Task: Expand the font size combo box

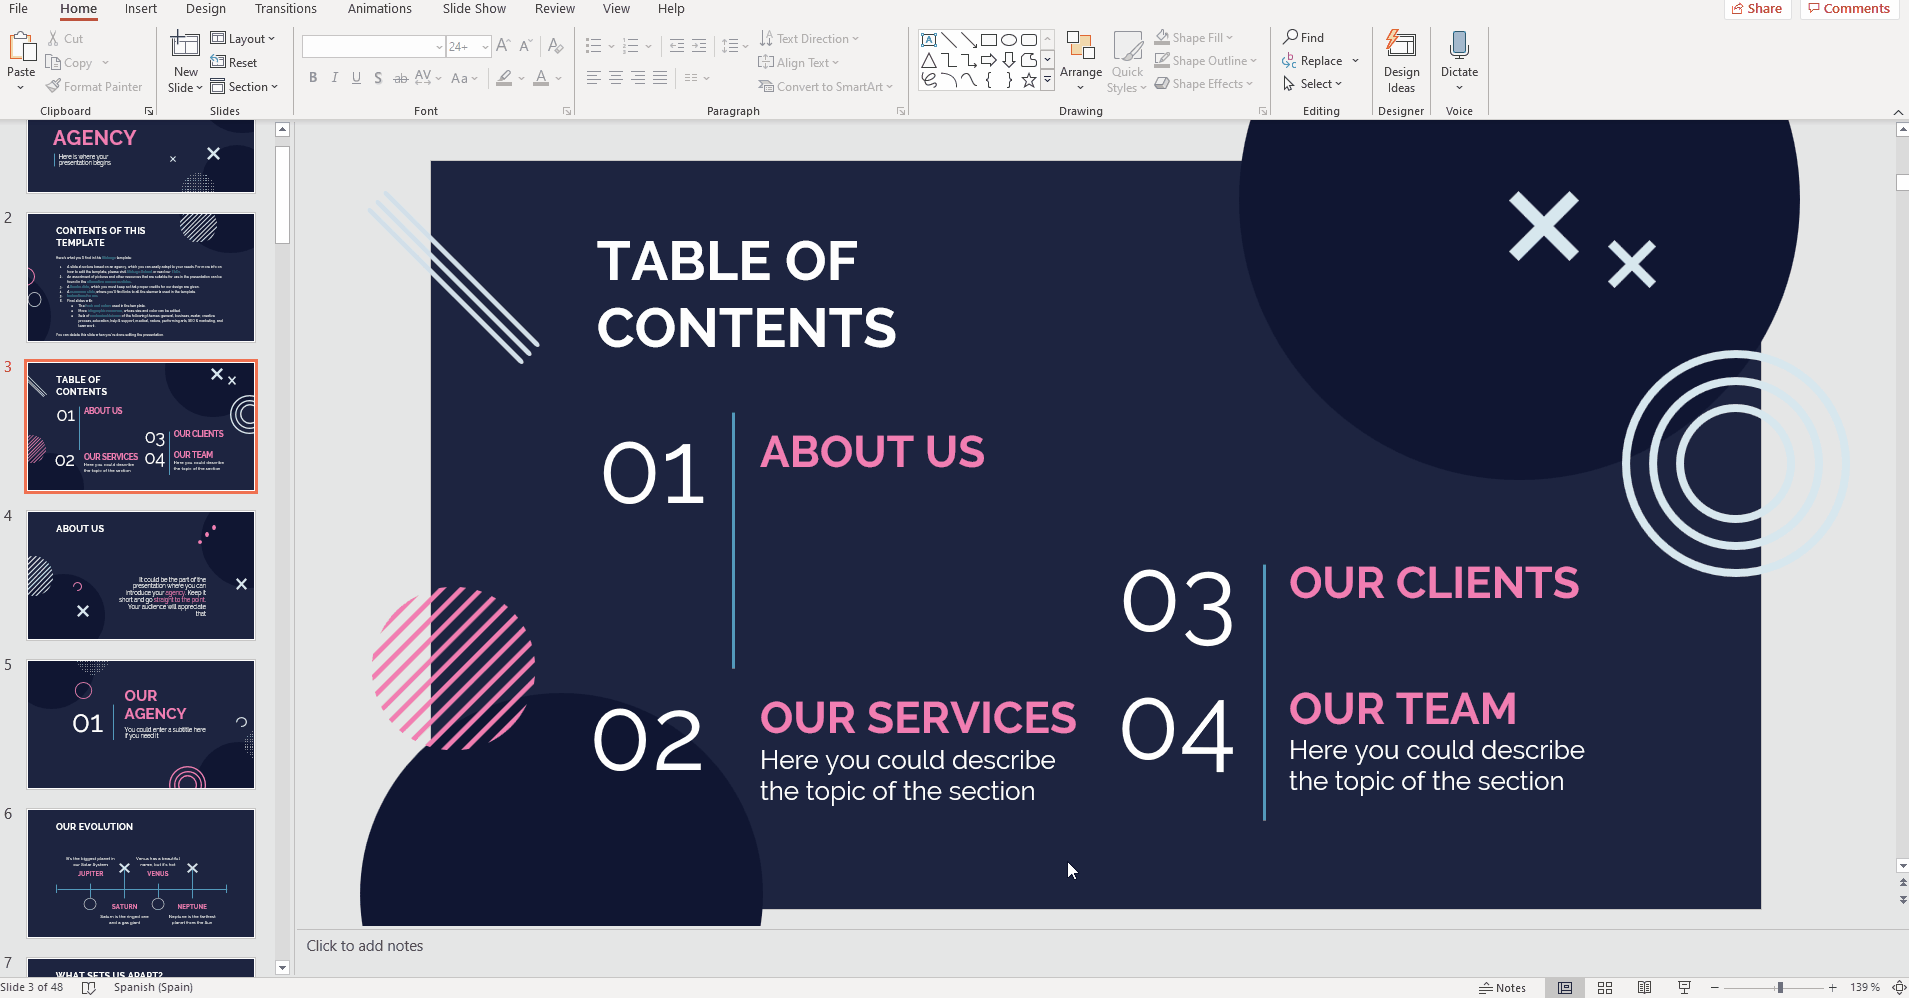Action: click(485, 47)
